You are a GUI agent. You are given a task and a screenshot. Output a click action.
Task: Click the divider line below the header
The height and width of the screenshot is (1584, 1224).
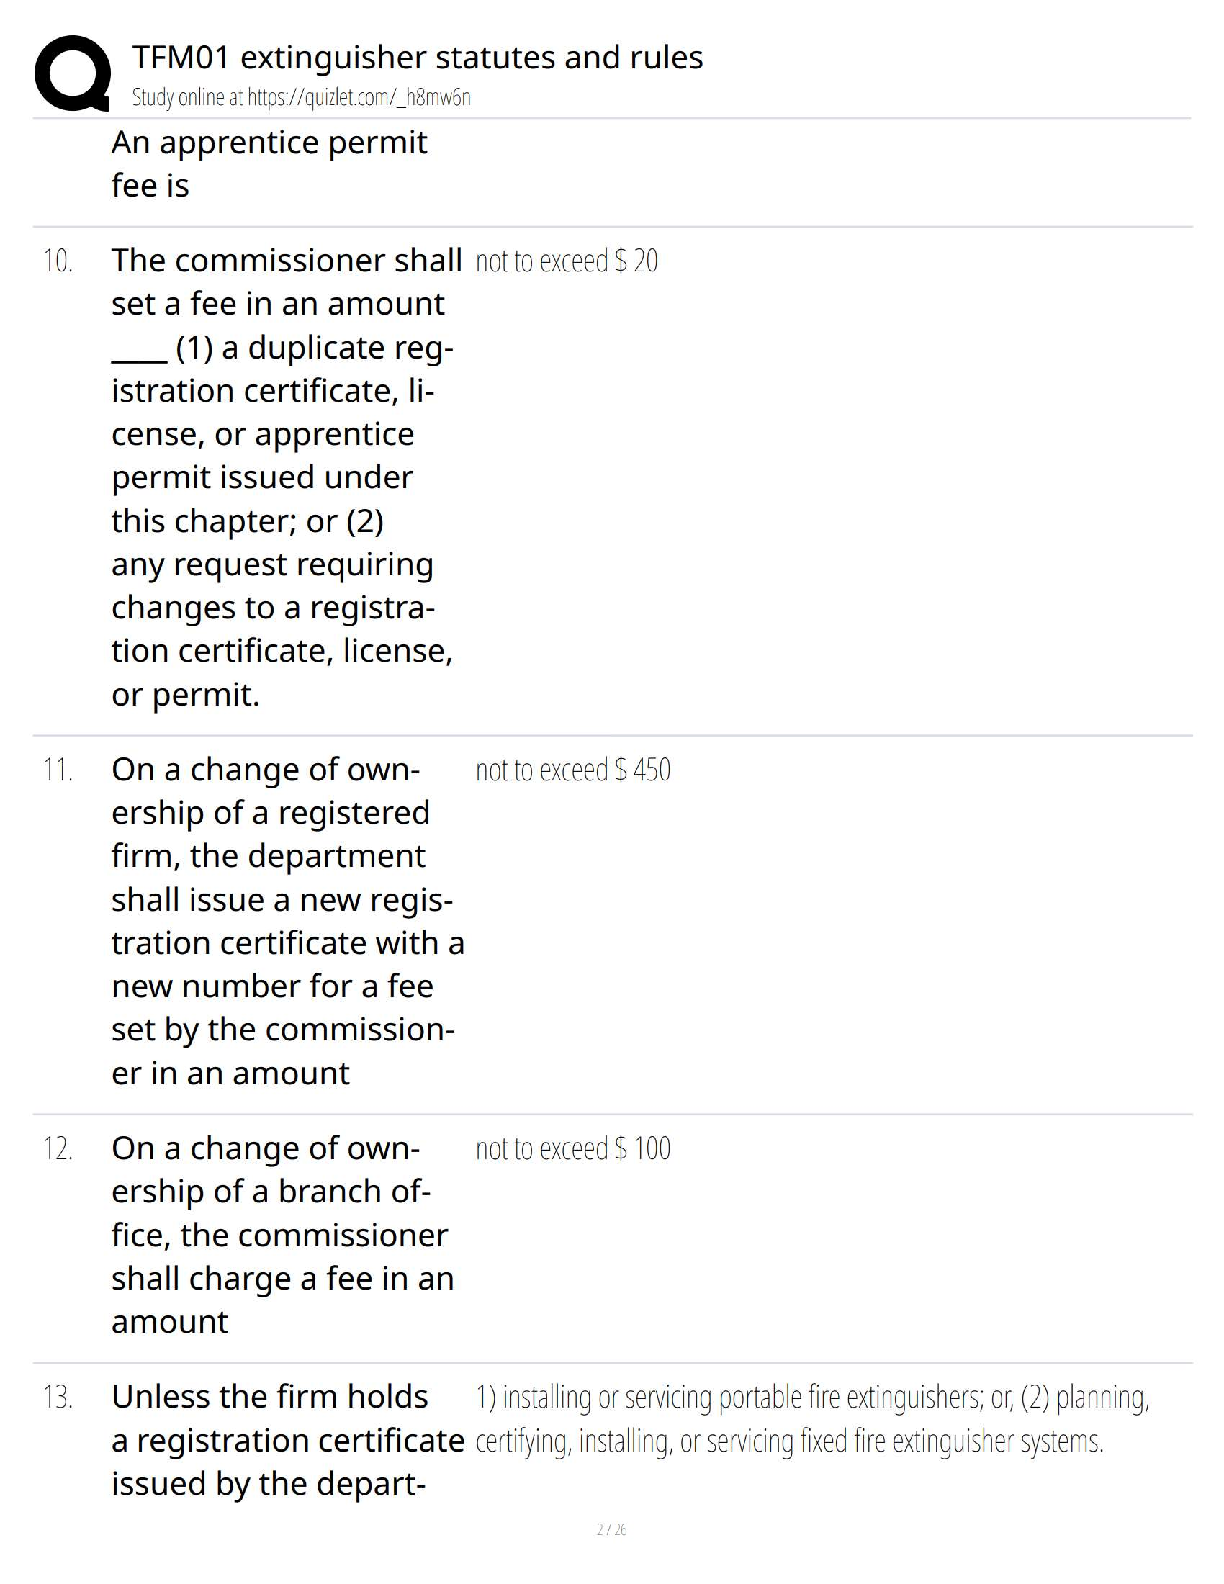611,118
